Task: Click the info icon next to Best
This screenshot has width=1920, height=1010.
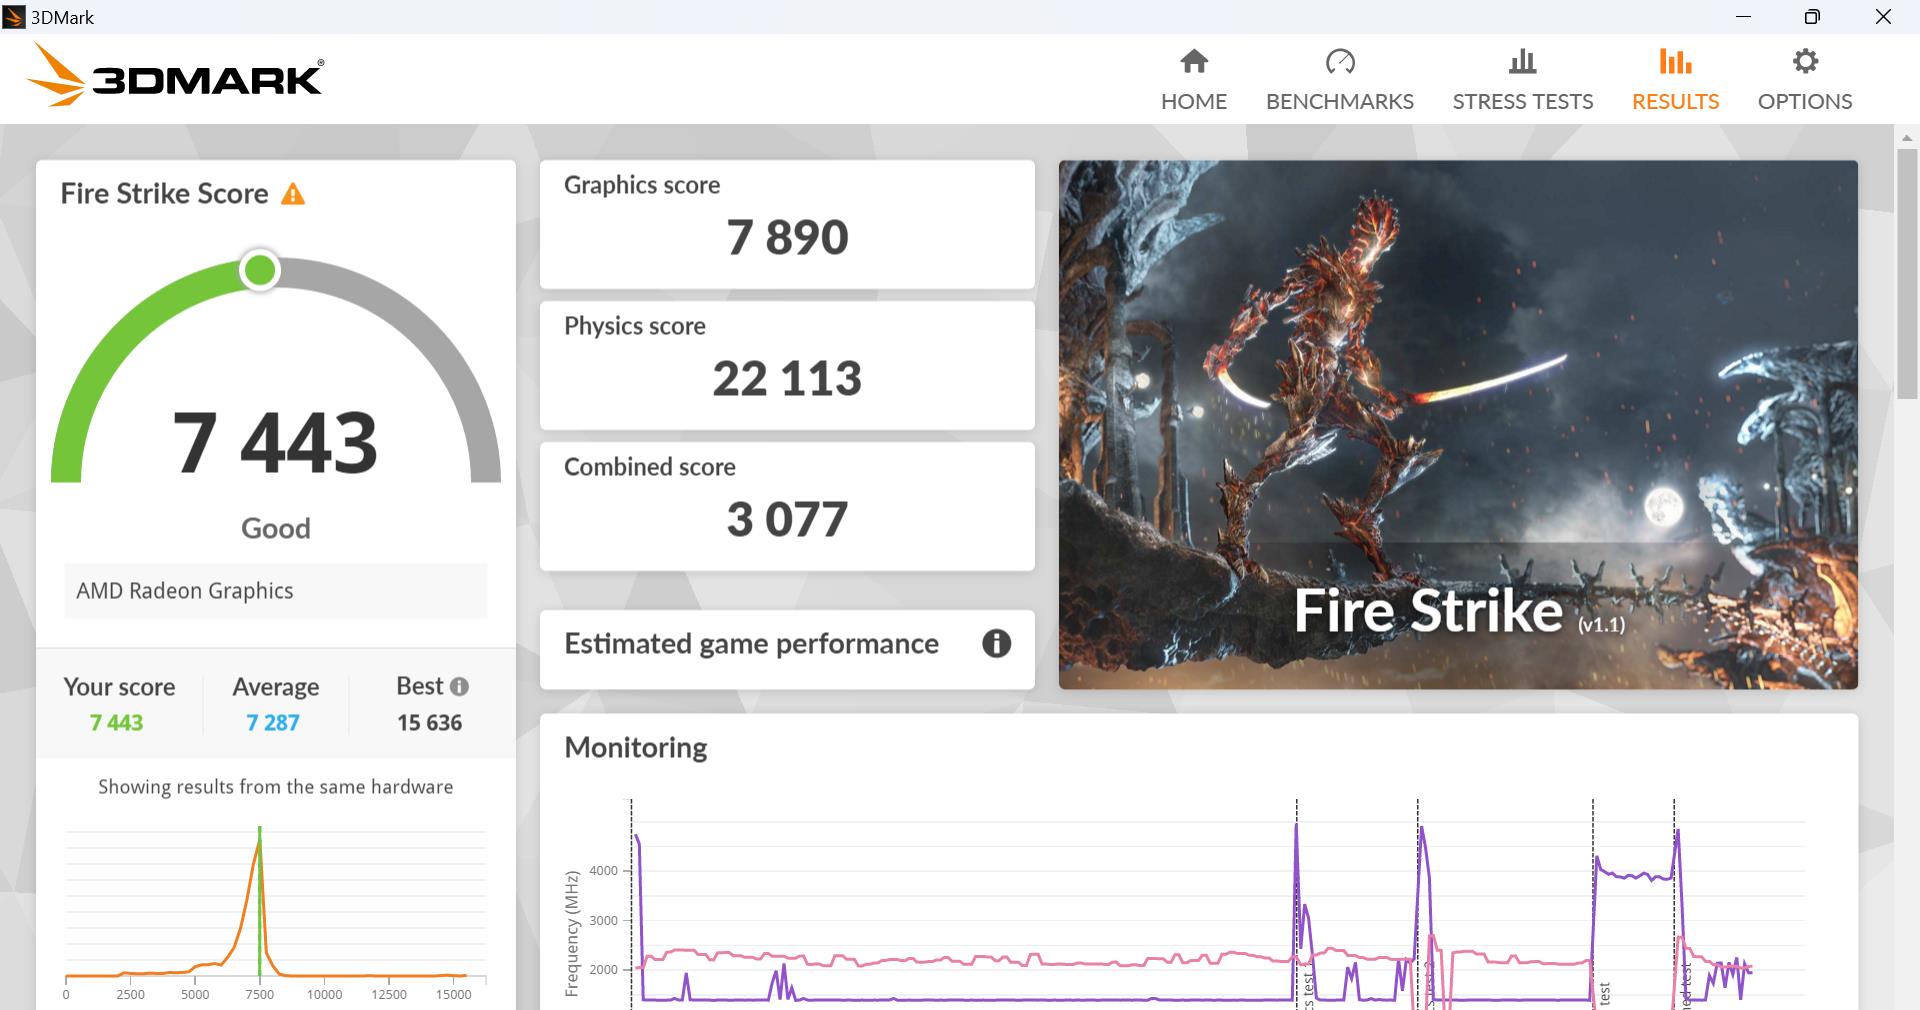Action: click(x=459, y=687)
